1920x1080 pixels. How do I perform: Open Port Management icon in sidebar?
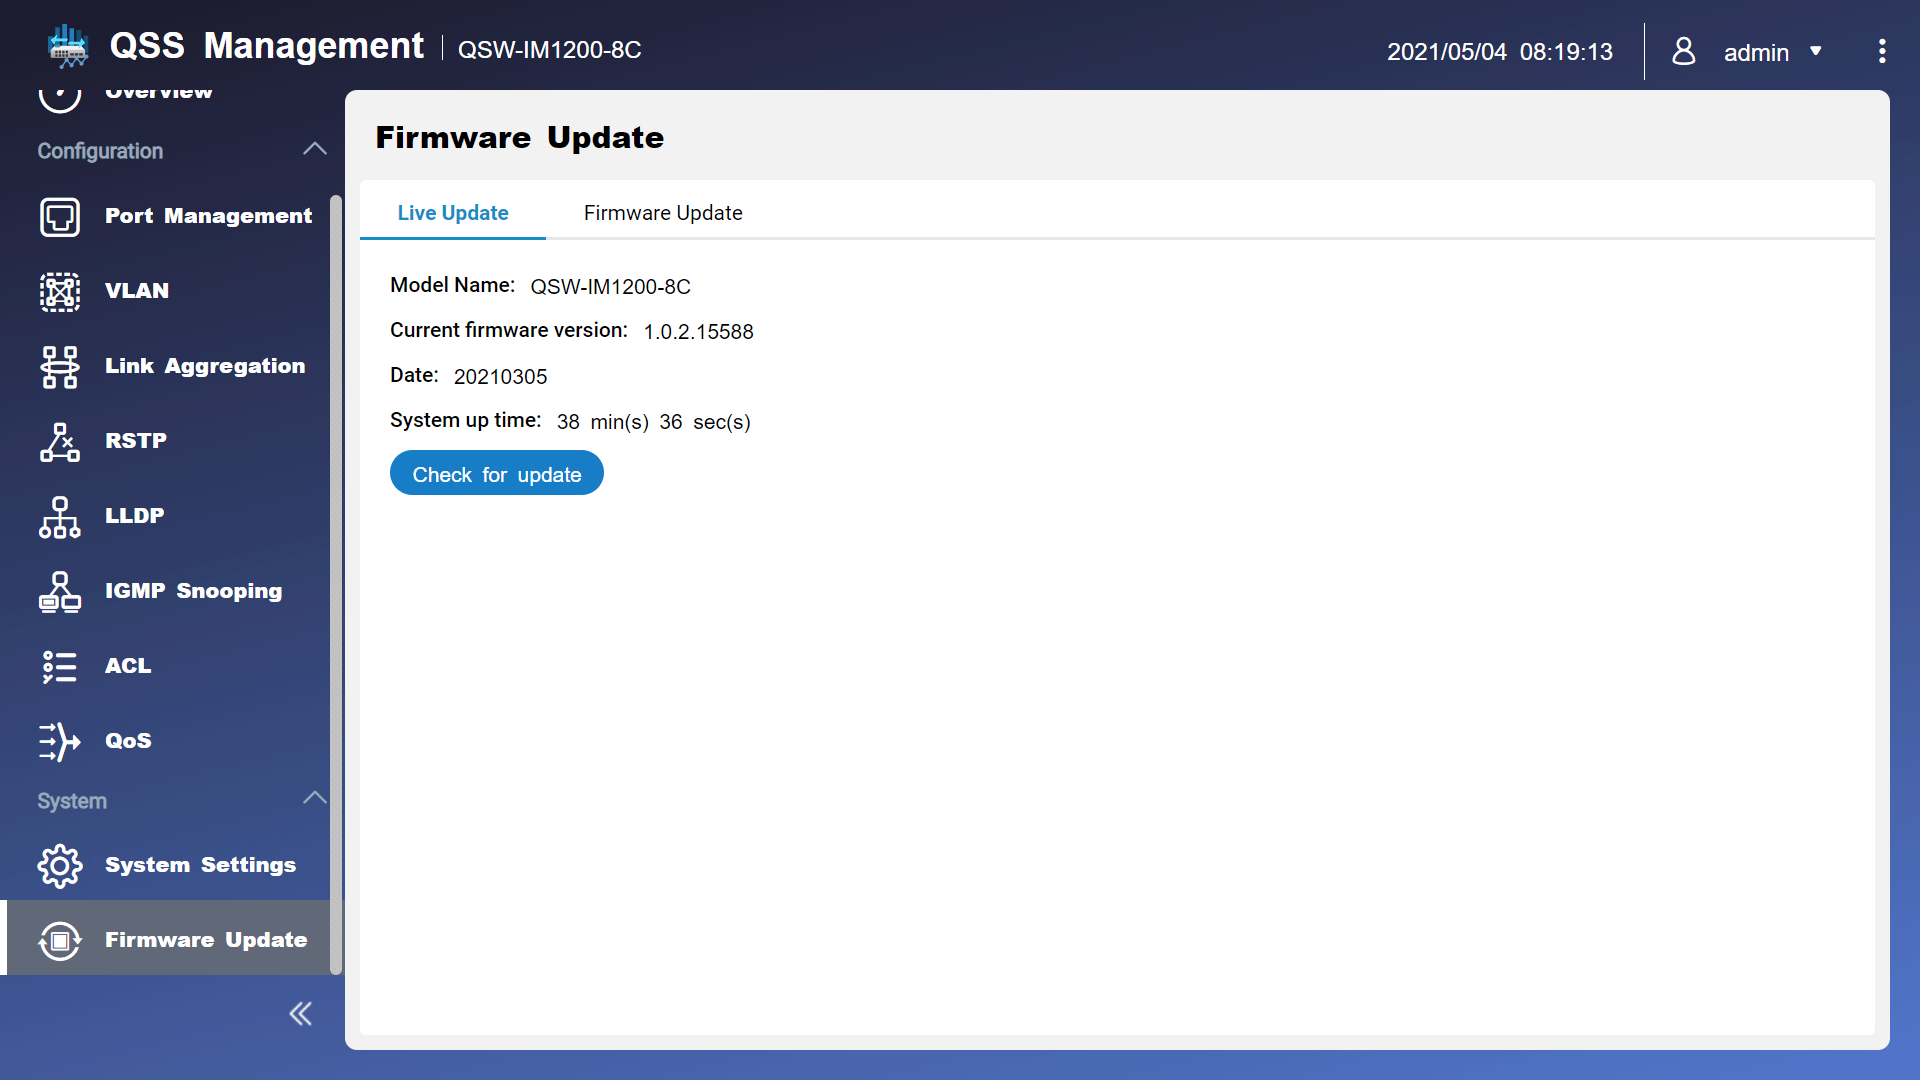click(x=60, y=216)
